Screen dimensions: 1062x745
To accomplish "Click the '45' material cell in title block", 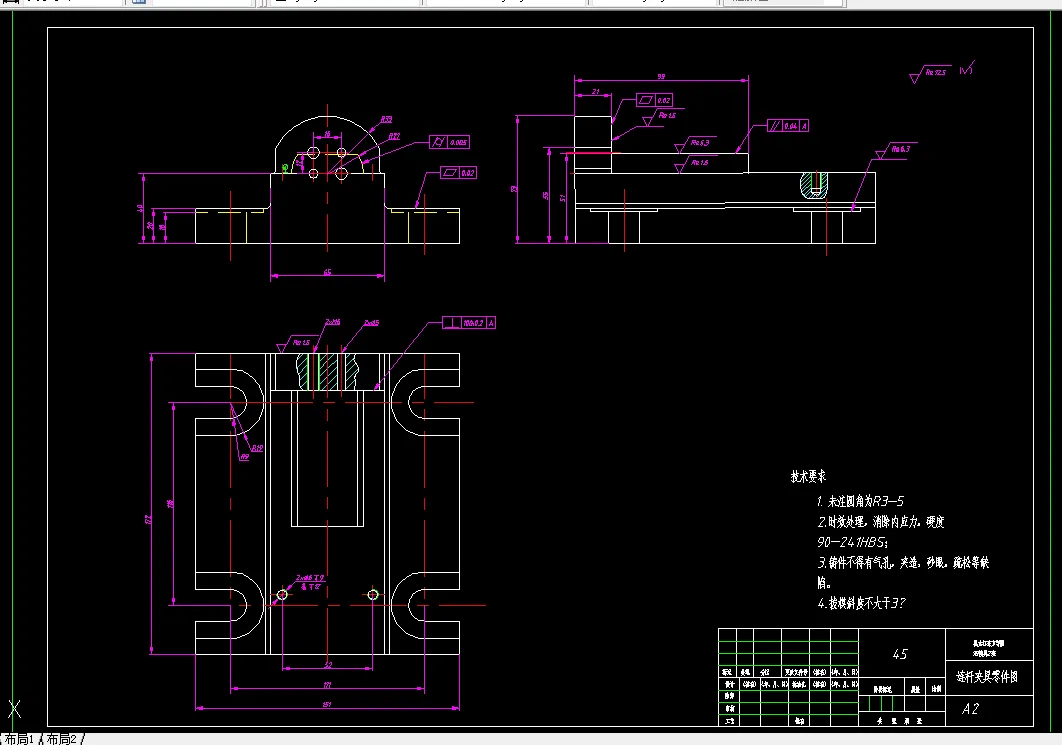I will tap(899, 654).
